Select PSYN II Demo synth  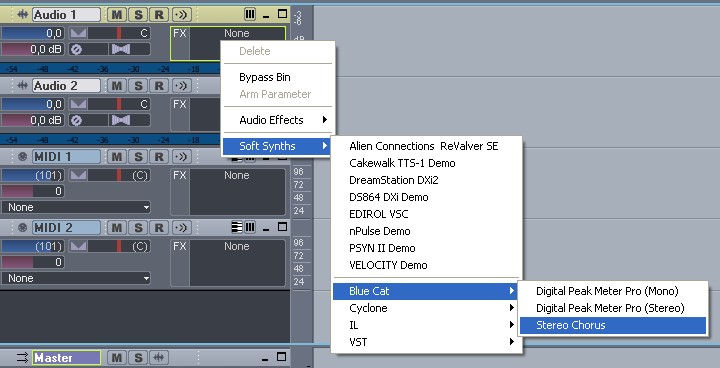pos(426,248)
